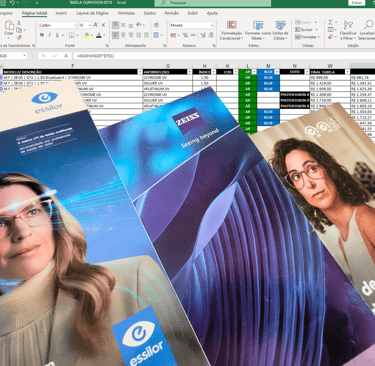Switch to the Dados tab
Viewport: 375px width, 366px height.
pyautogui.click(x=150, y=13)
